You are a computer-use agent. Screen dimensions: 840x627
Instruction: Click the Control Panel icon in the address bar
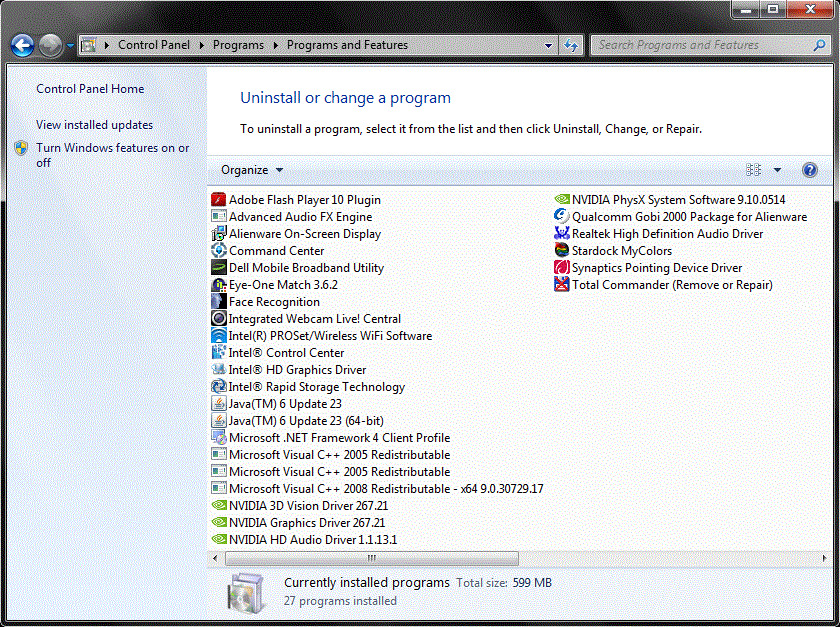click(x=89, y=45)
